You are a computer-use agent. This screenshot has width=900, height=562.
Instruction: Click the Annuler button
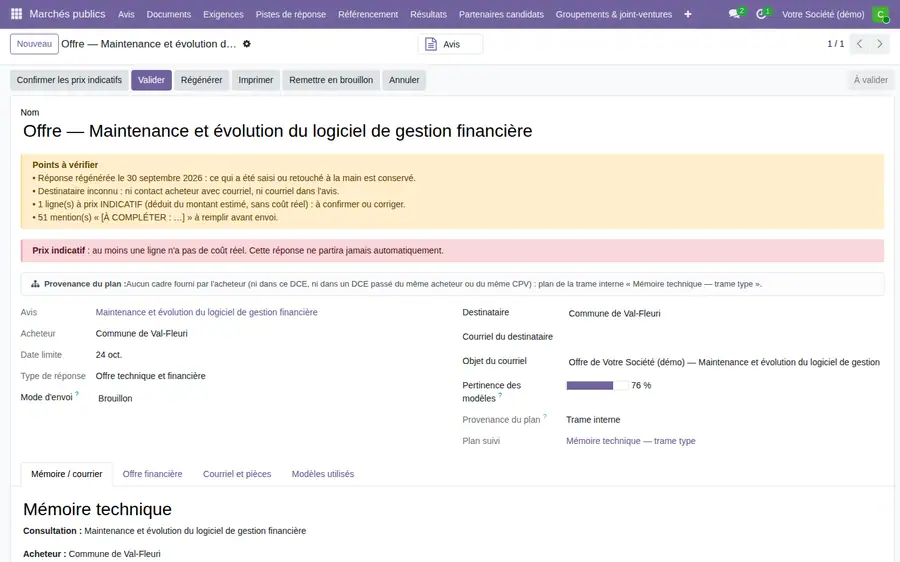404,80
